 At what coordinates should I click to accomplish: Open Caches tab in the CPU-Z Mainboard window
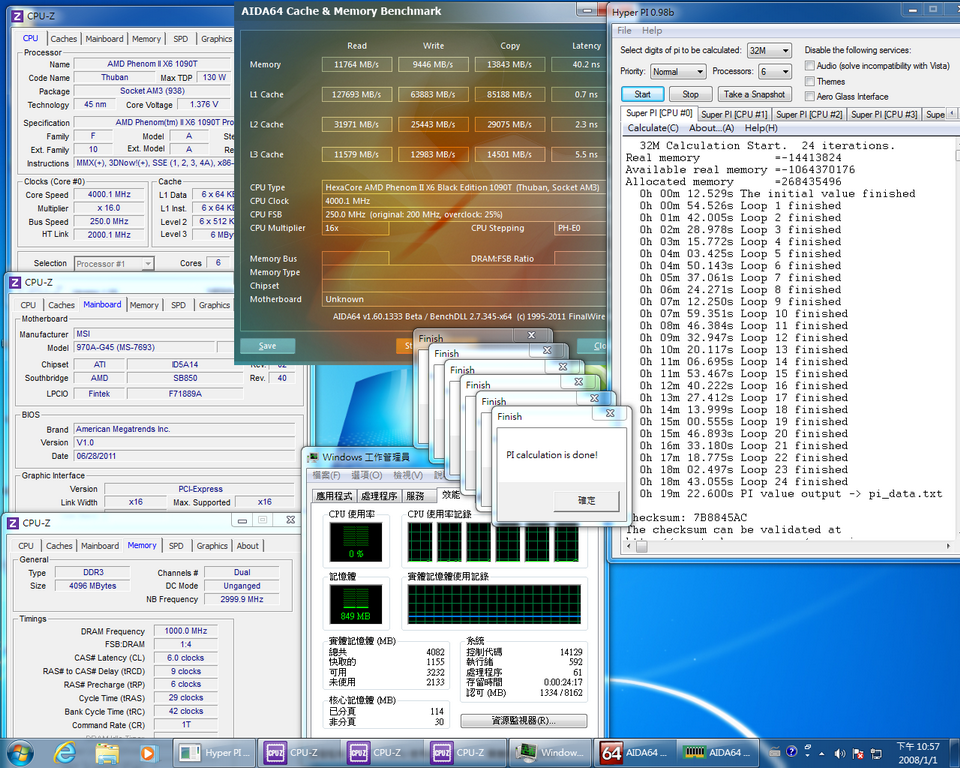[61, 305]
